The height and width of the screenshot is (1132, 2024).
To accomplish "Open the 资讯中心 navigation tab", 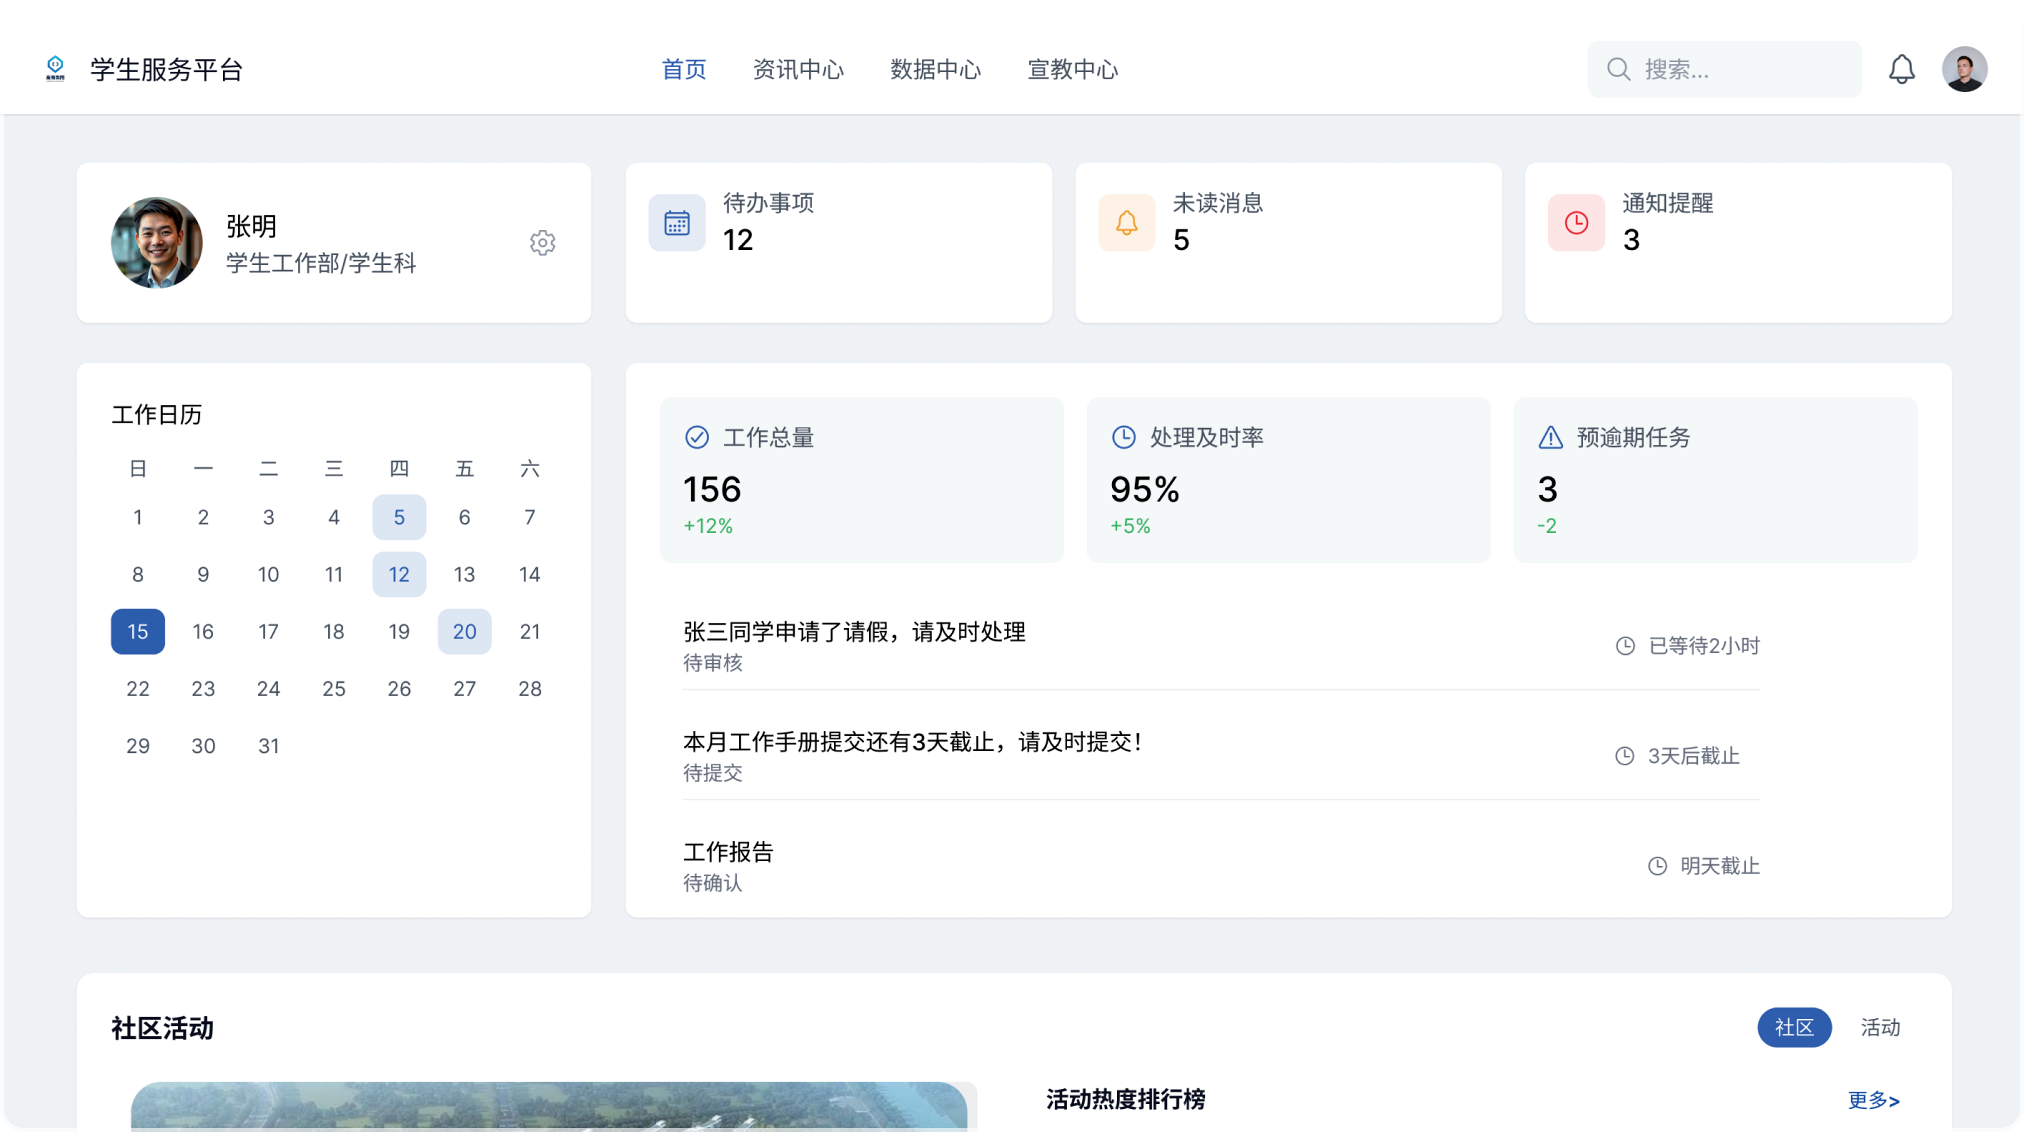I will point(798,69).
